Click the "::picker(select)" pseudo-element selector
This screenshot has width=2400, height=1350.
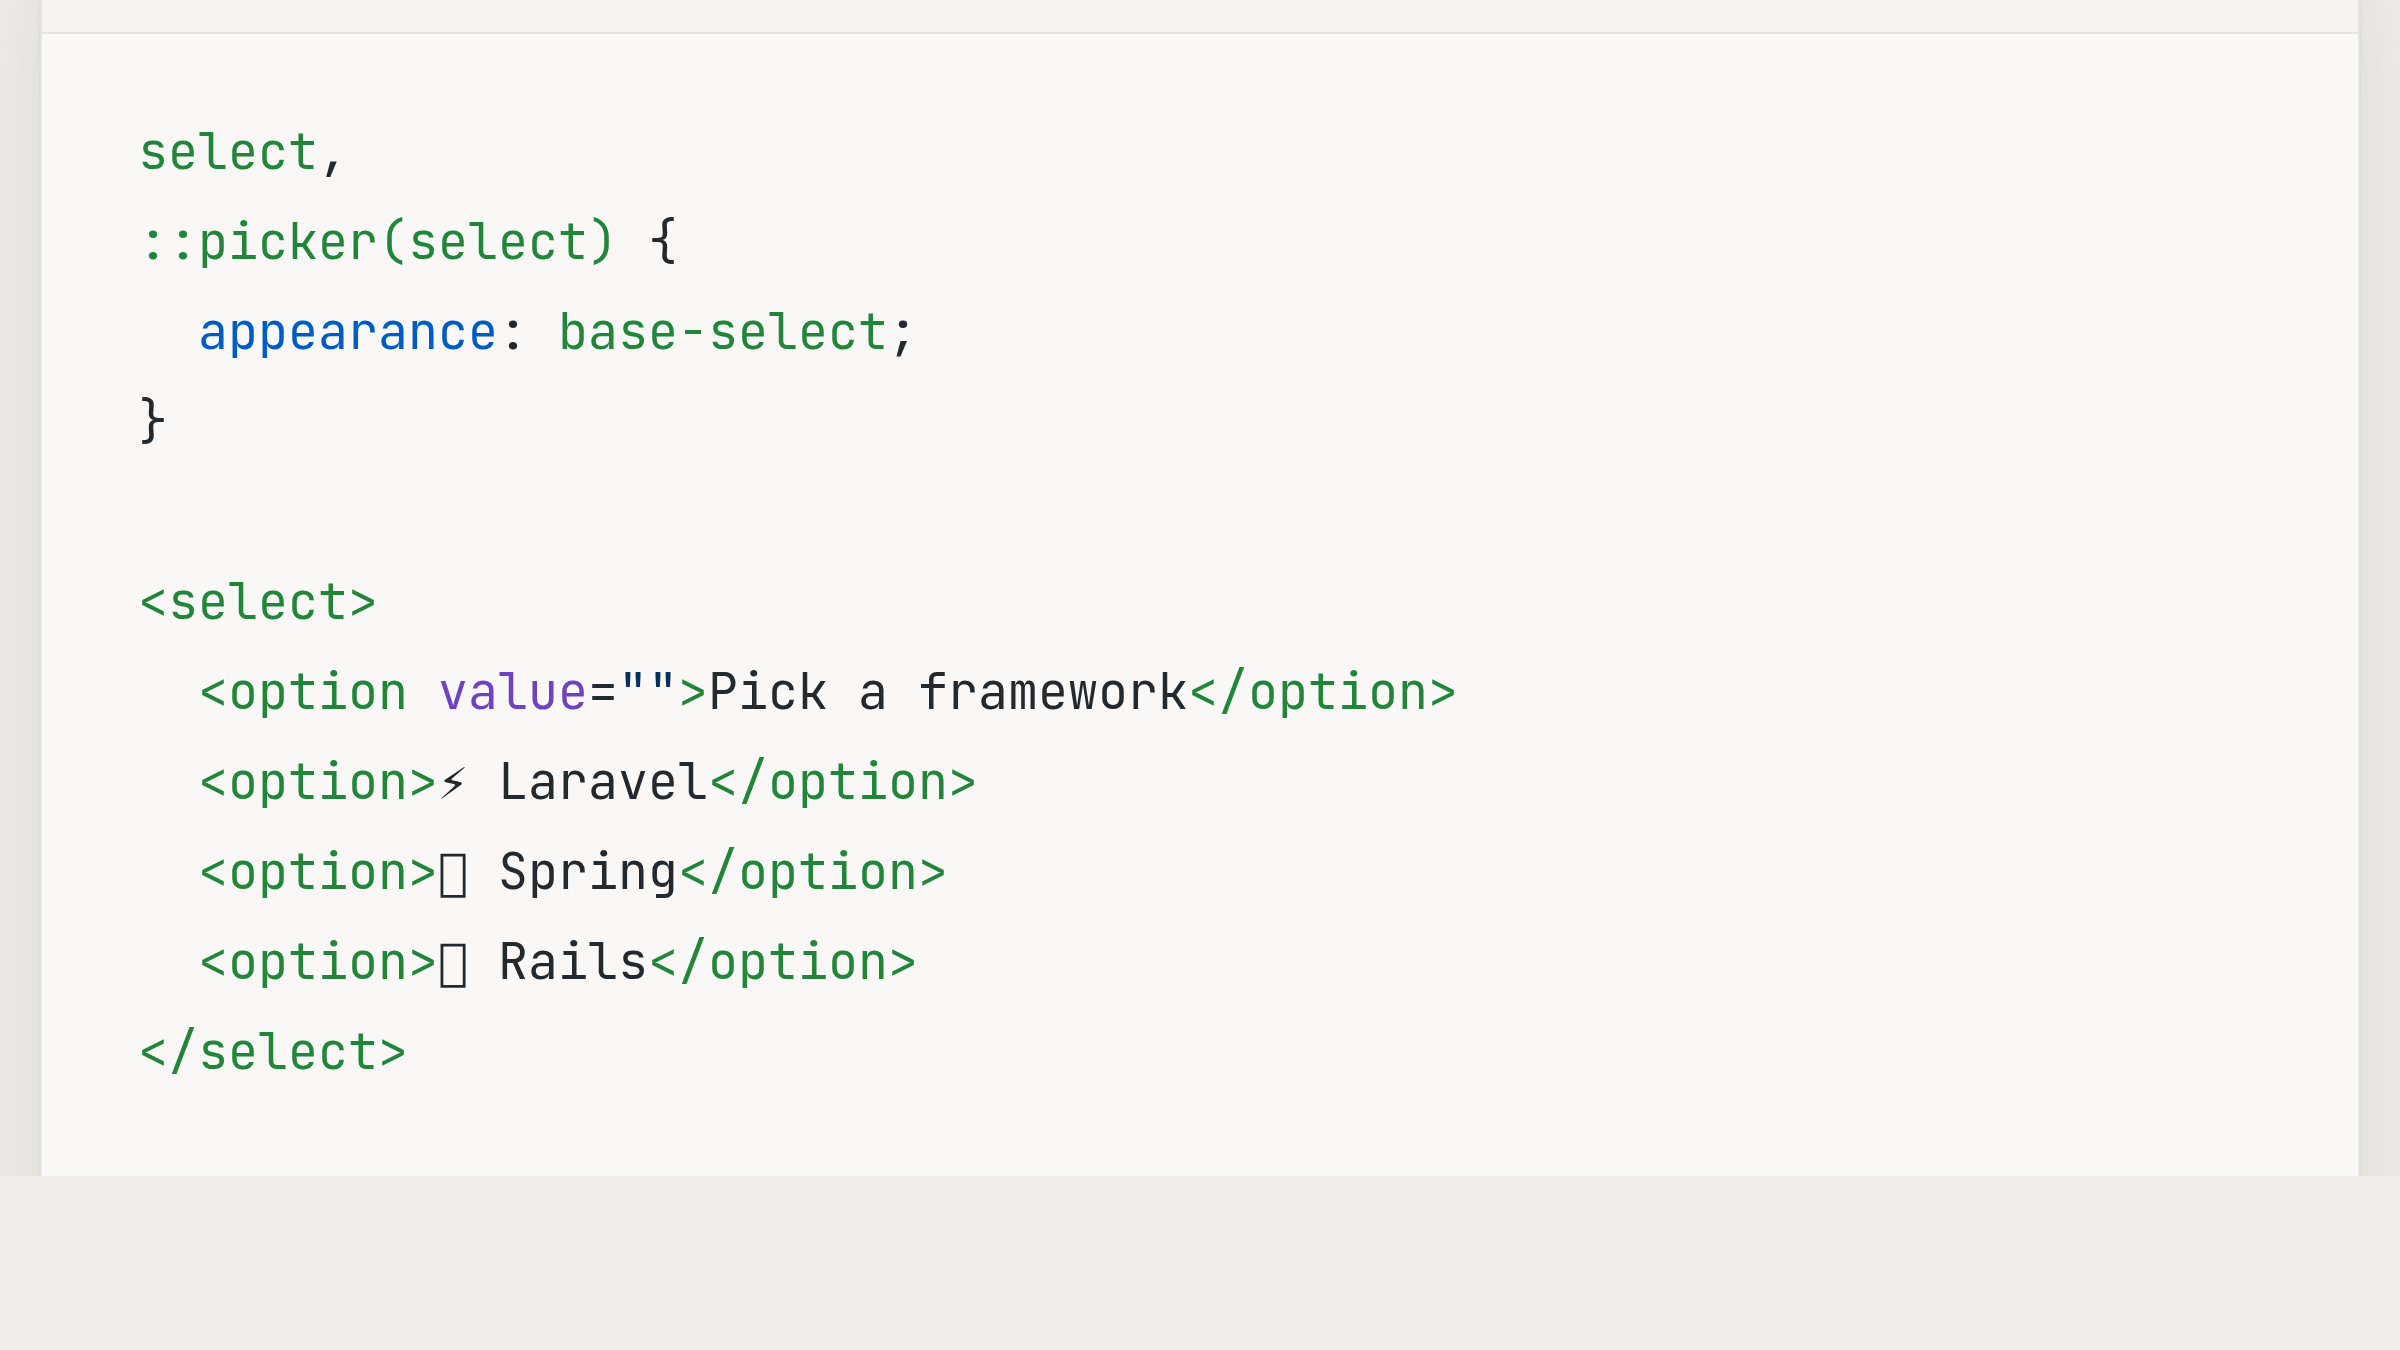(376, 242)
